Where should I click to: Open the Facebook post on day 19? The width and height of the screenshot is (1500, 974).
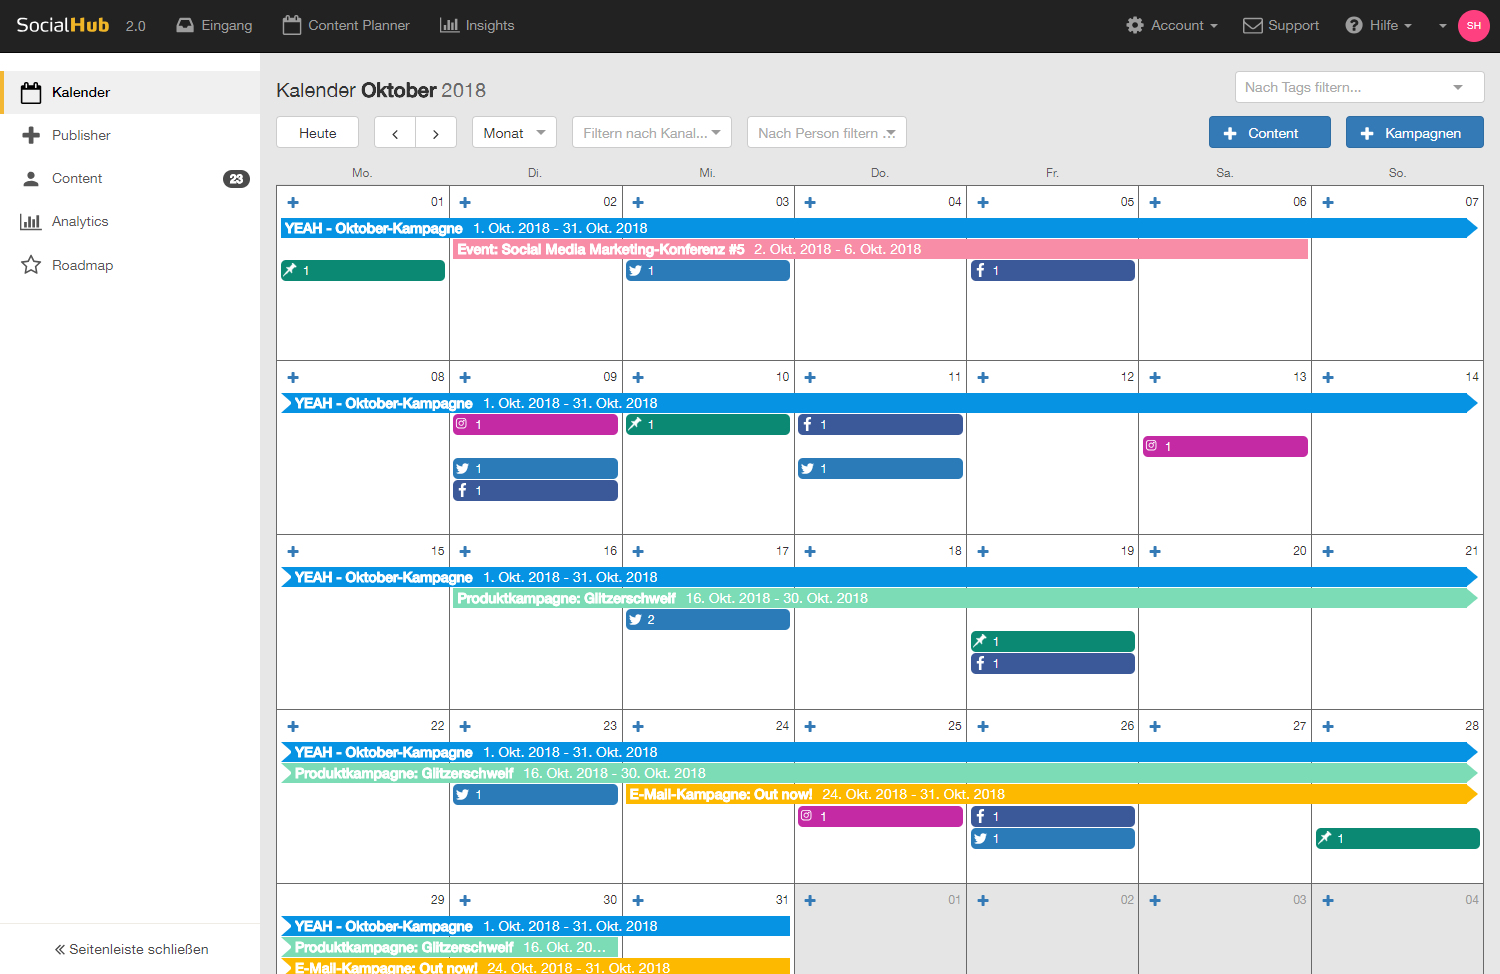(x=1053, y=663)
